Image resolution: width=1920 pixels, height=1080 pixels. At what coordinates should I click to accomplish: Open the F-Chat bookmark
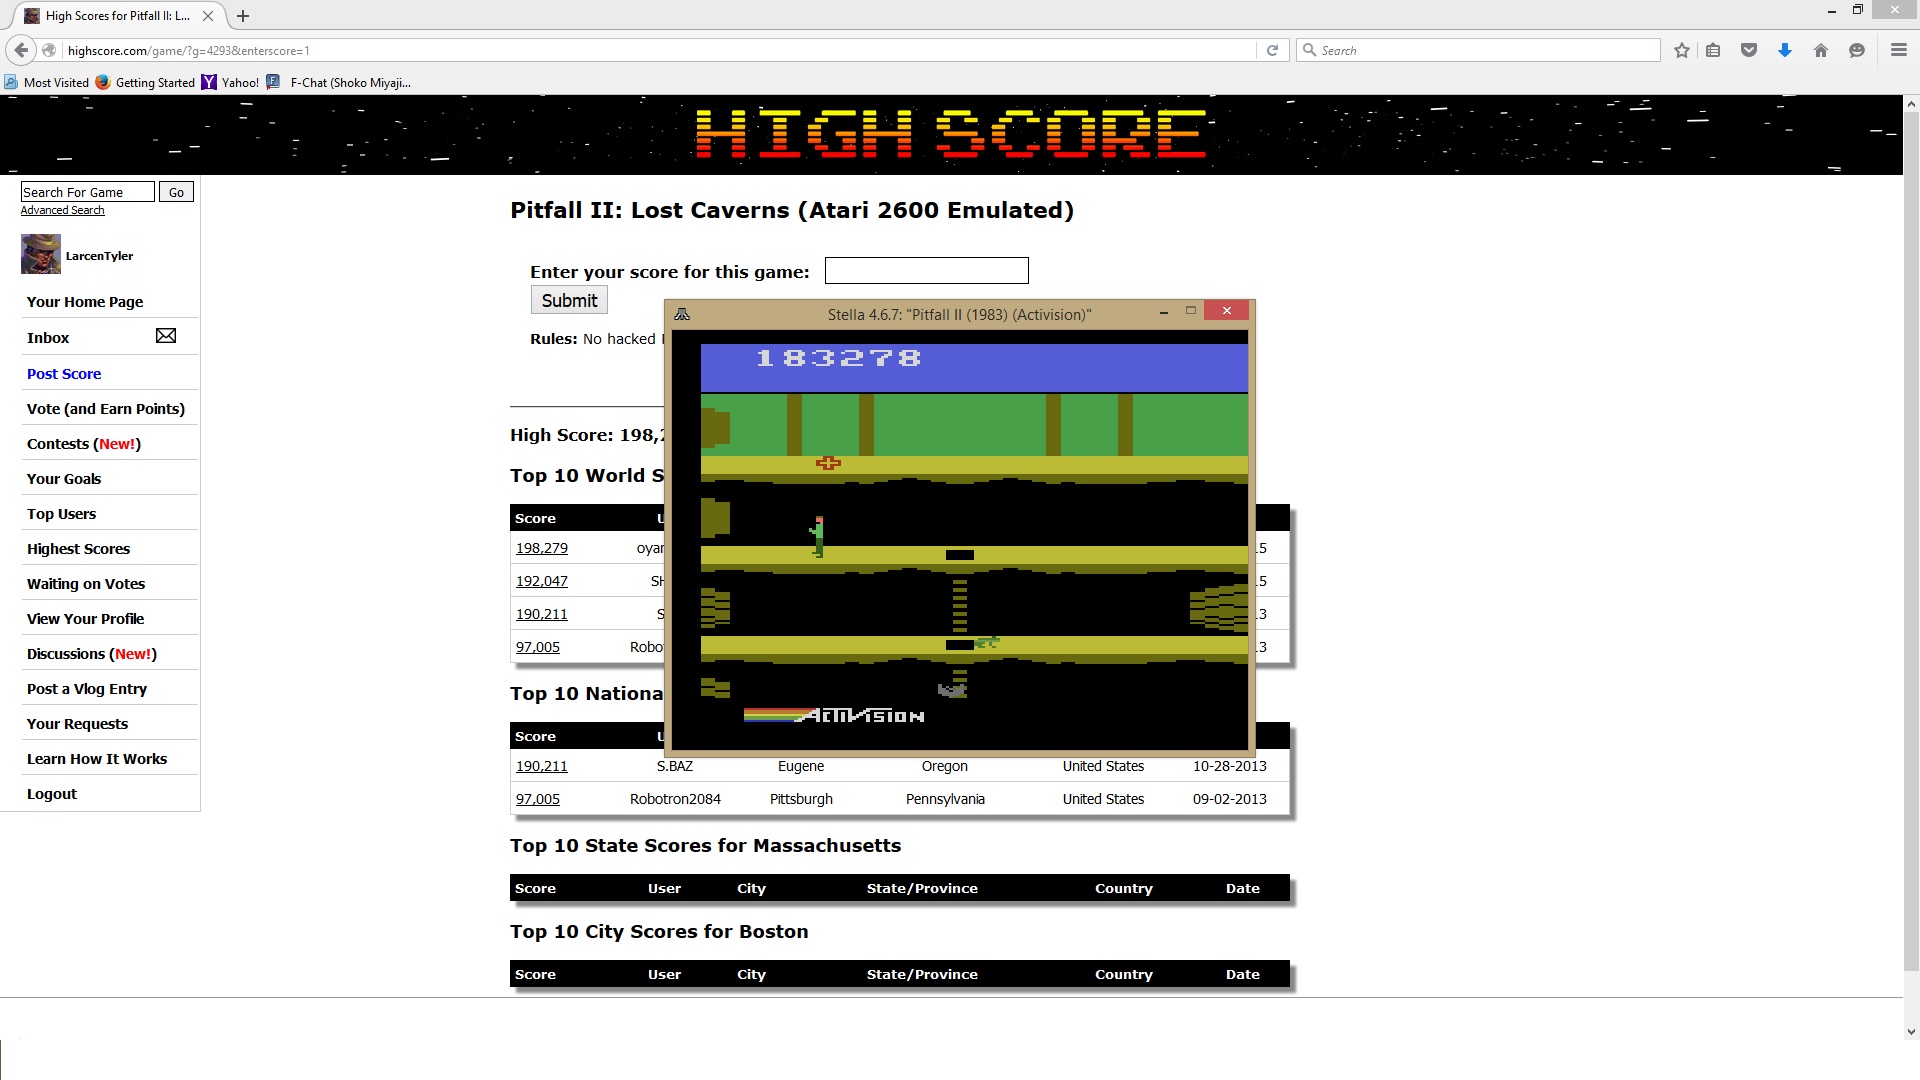click(339, 83)
